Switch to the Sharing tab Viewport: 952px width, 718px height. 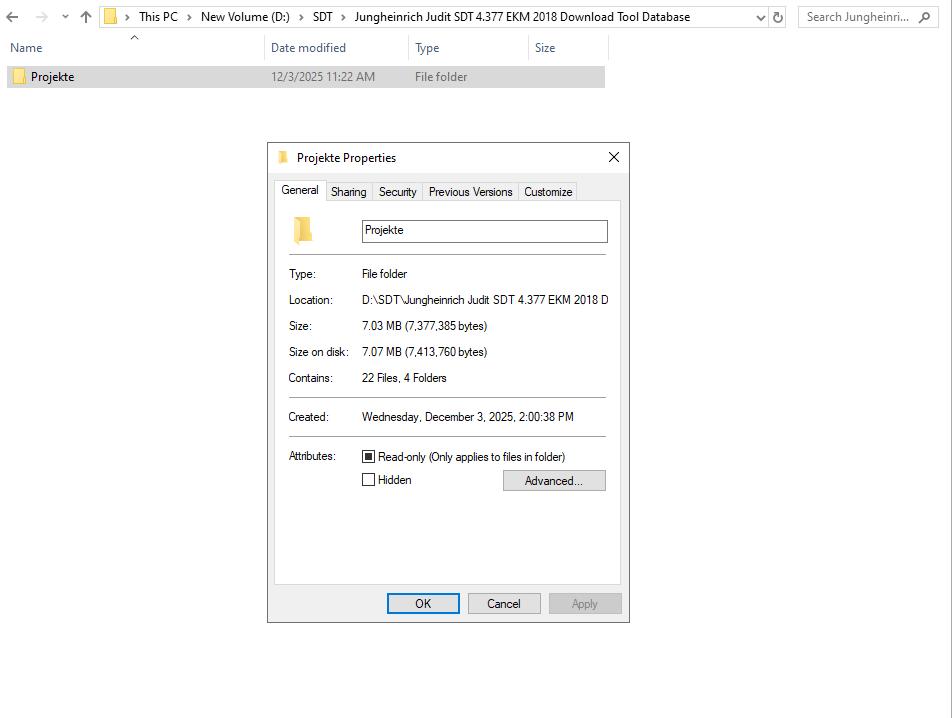click(348, 191)
